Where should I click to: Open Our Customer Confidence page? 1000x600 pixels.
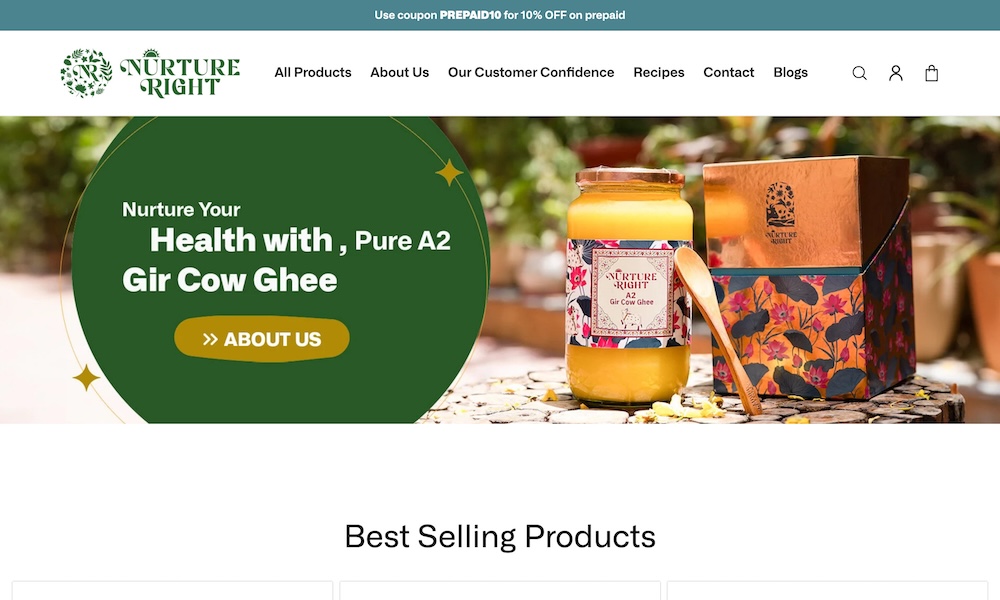click(531, 73)
